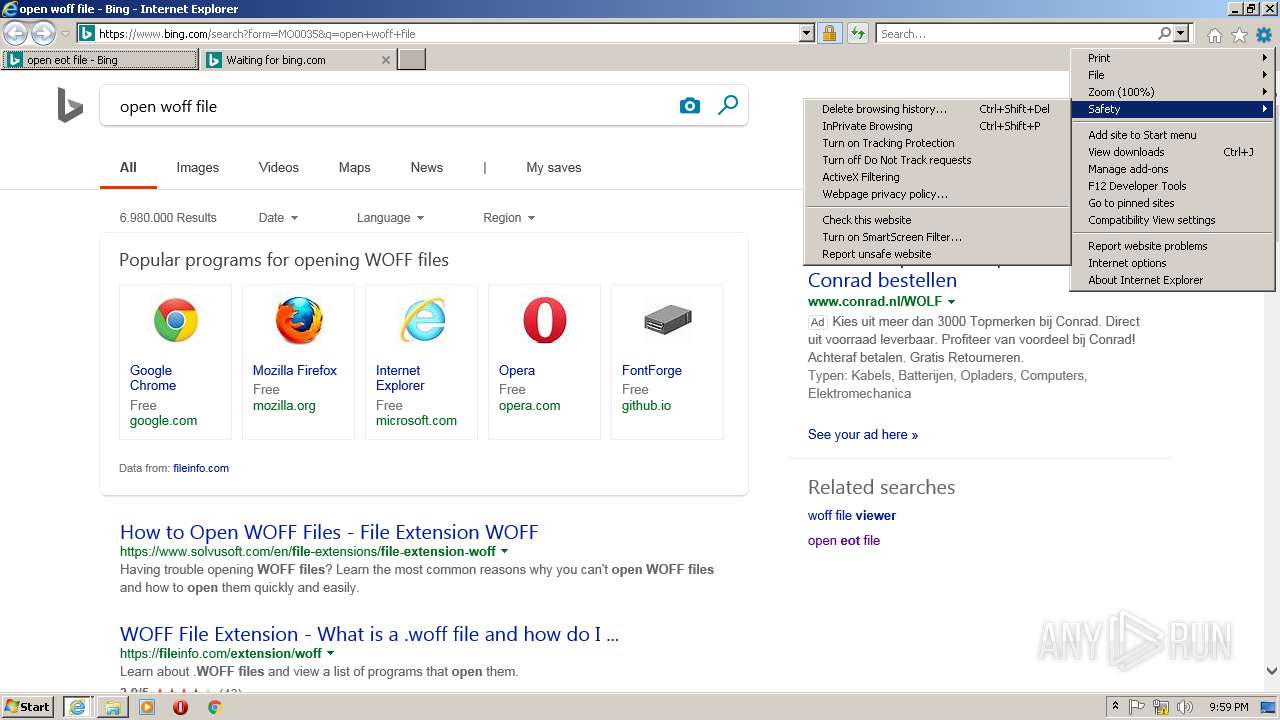Launch media player from taskbar
The width and height of the screenshot is (1280, 720).
(x=147, y=707)
